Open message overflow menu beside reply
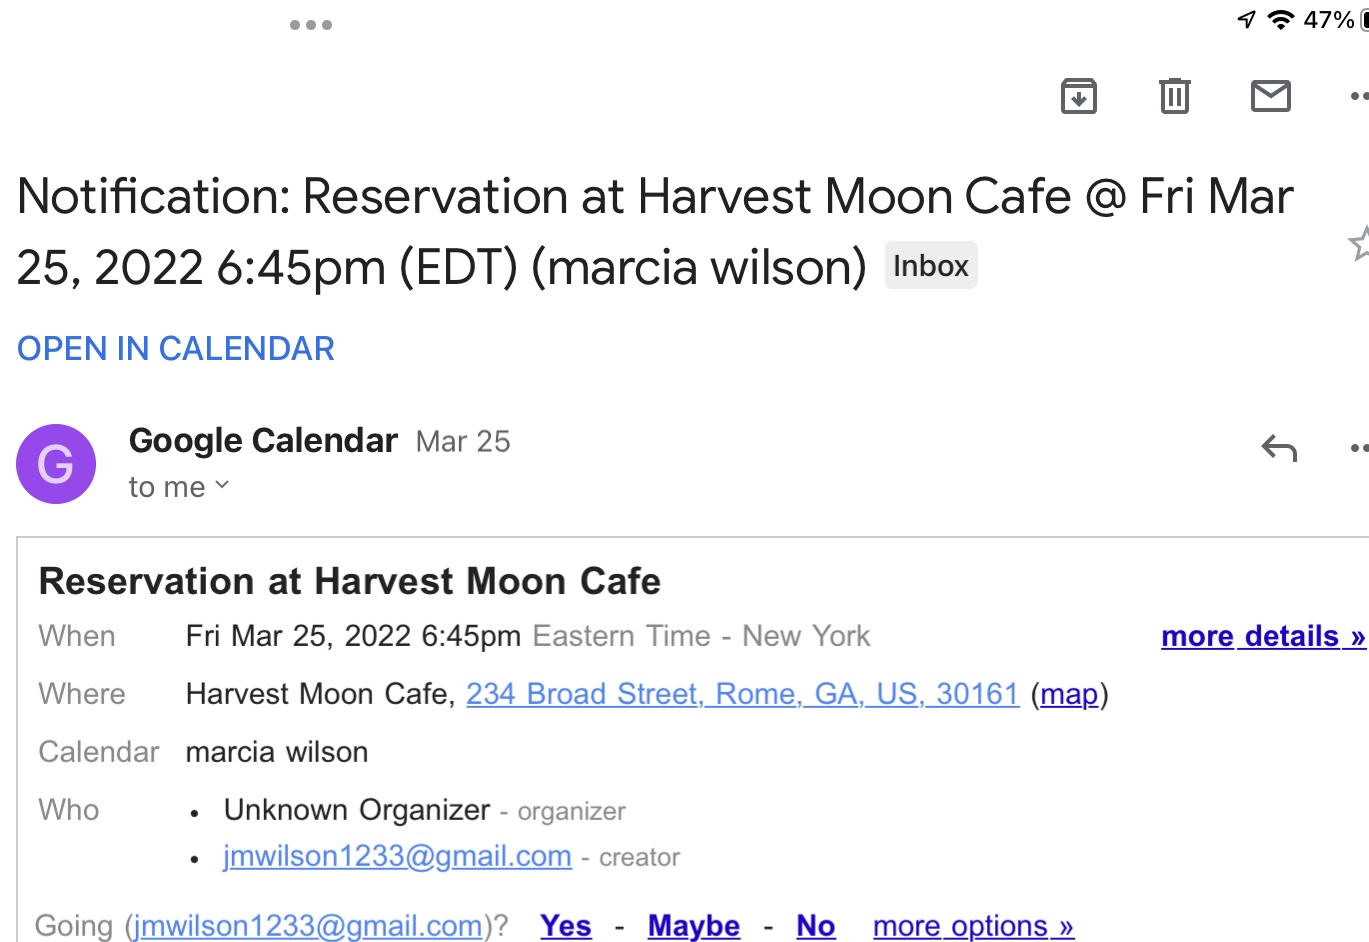The height and width of the screenshot is (942, 1369). click(x=1358, y=448)
